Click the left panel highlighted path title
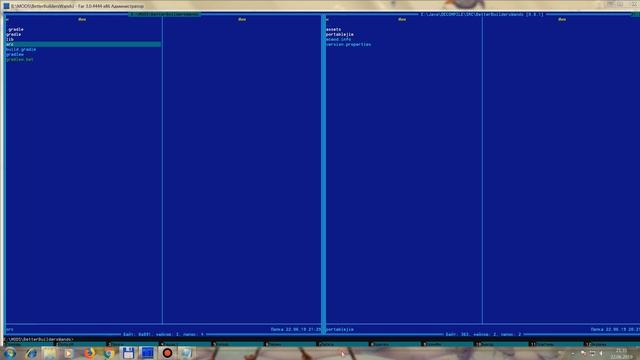 [164, 14]
